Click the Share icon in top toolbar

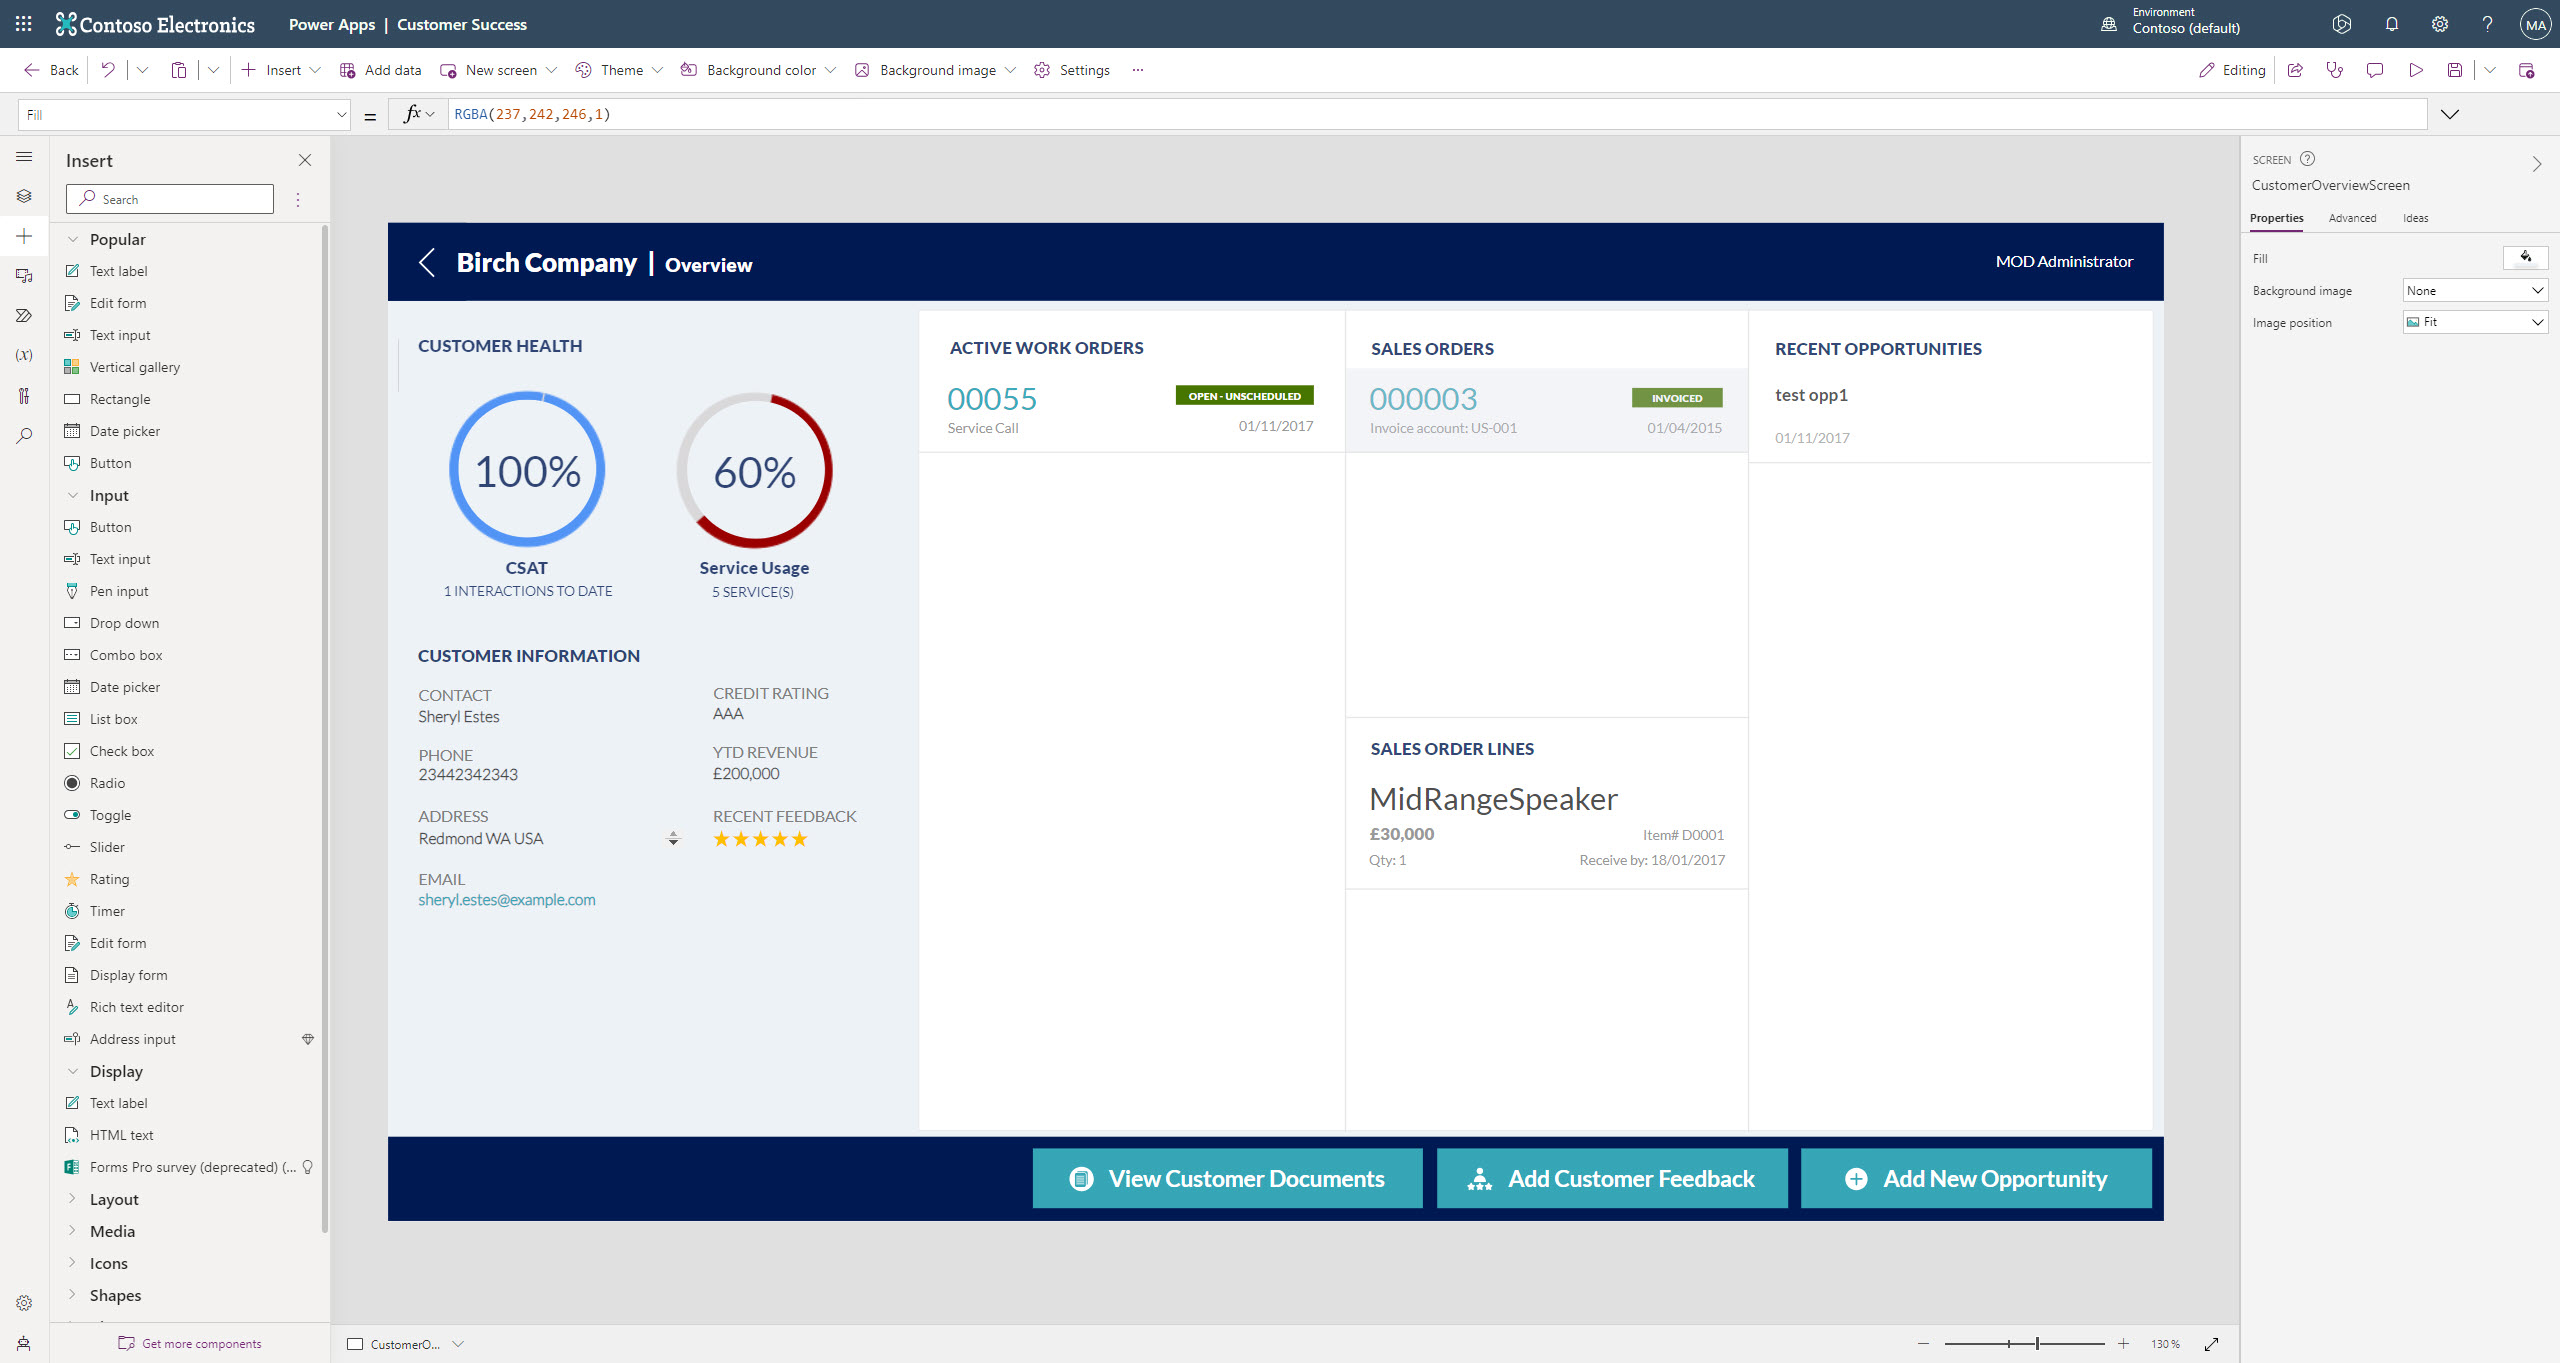(x=2296, y=70)
